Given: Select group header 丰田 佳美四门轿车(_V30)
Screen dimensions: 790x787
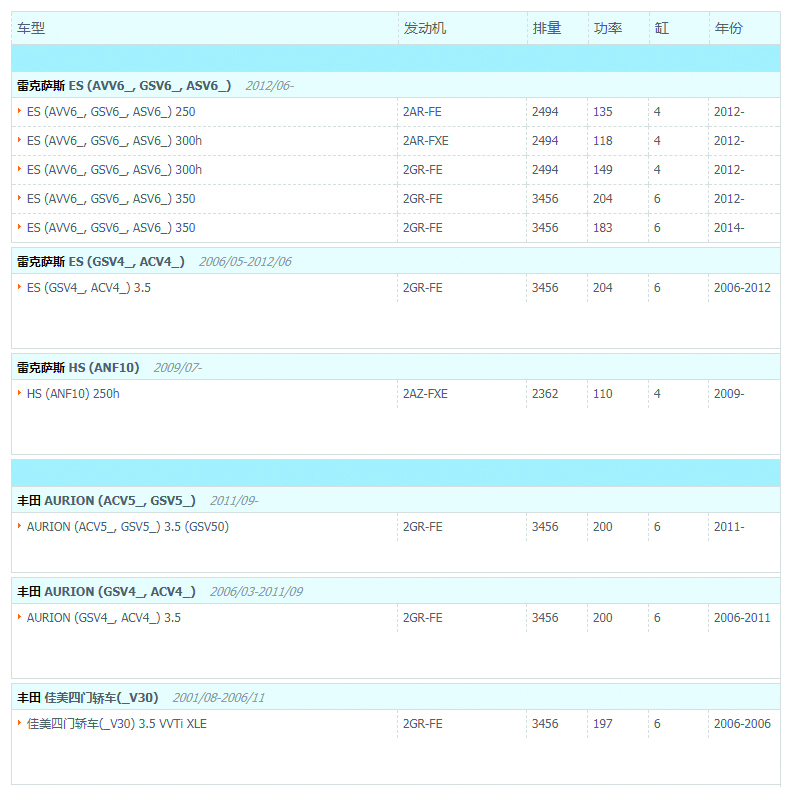Looking at the screenshot, I should [88, 698].
